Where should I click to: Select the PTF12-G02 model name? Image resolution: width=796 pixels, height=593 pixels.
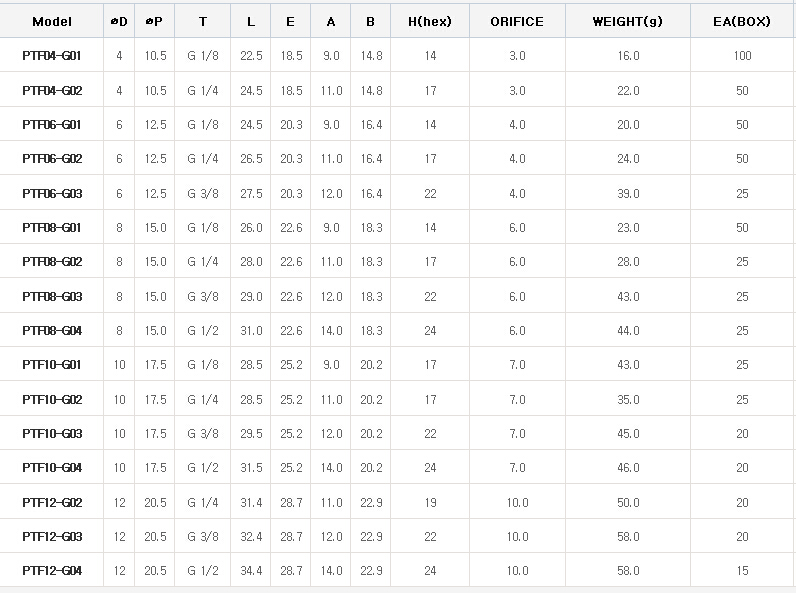(52, 503)
